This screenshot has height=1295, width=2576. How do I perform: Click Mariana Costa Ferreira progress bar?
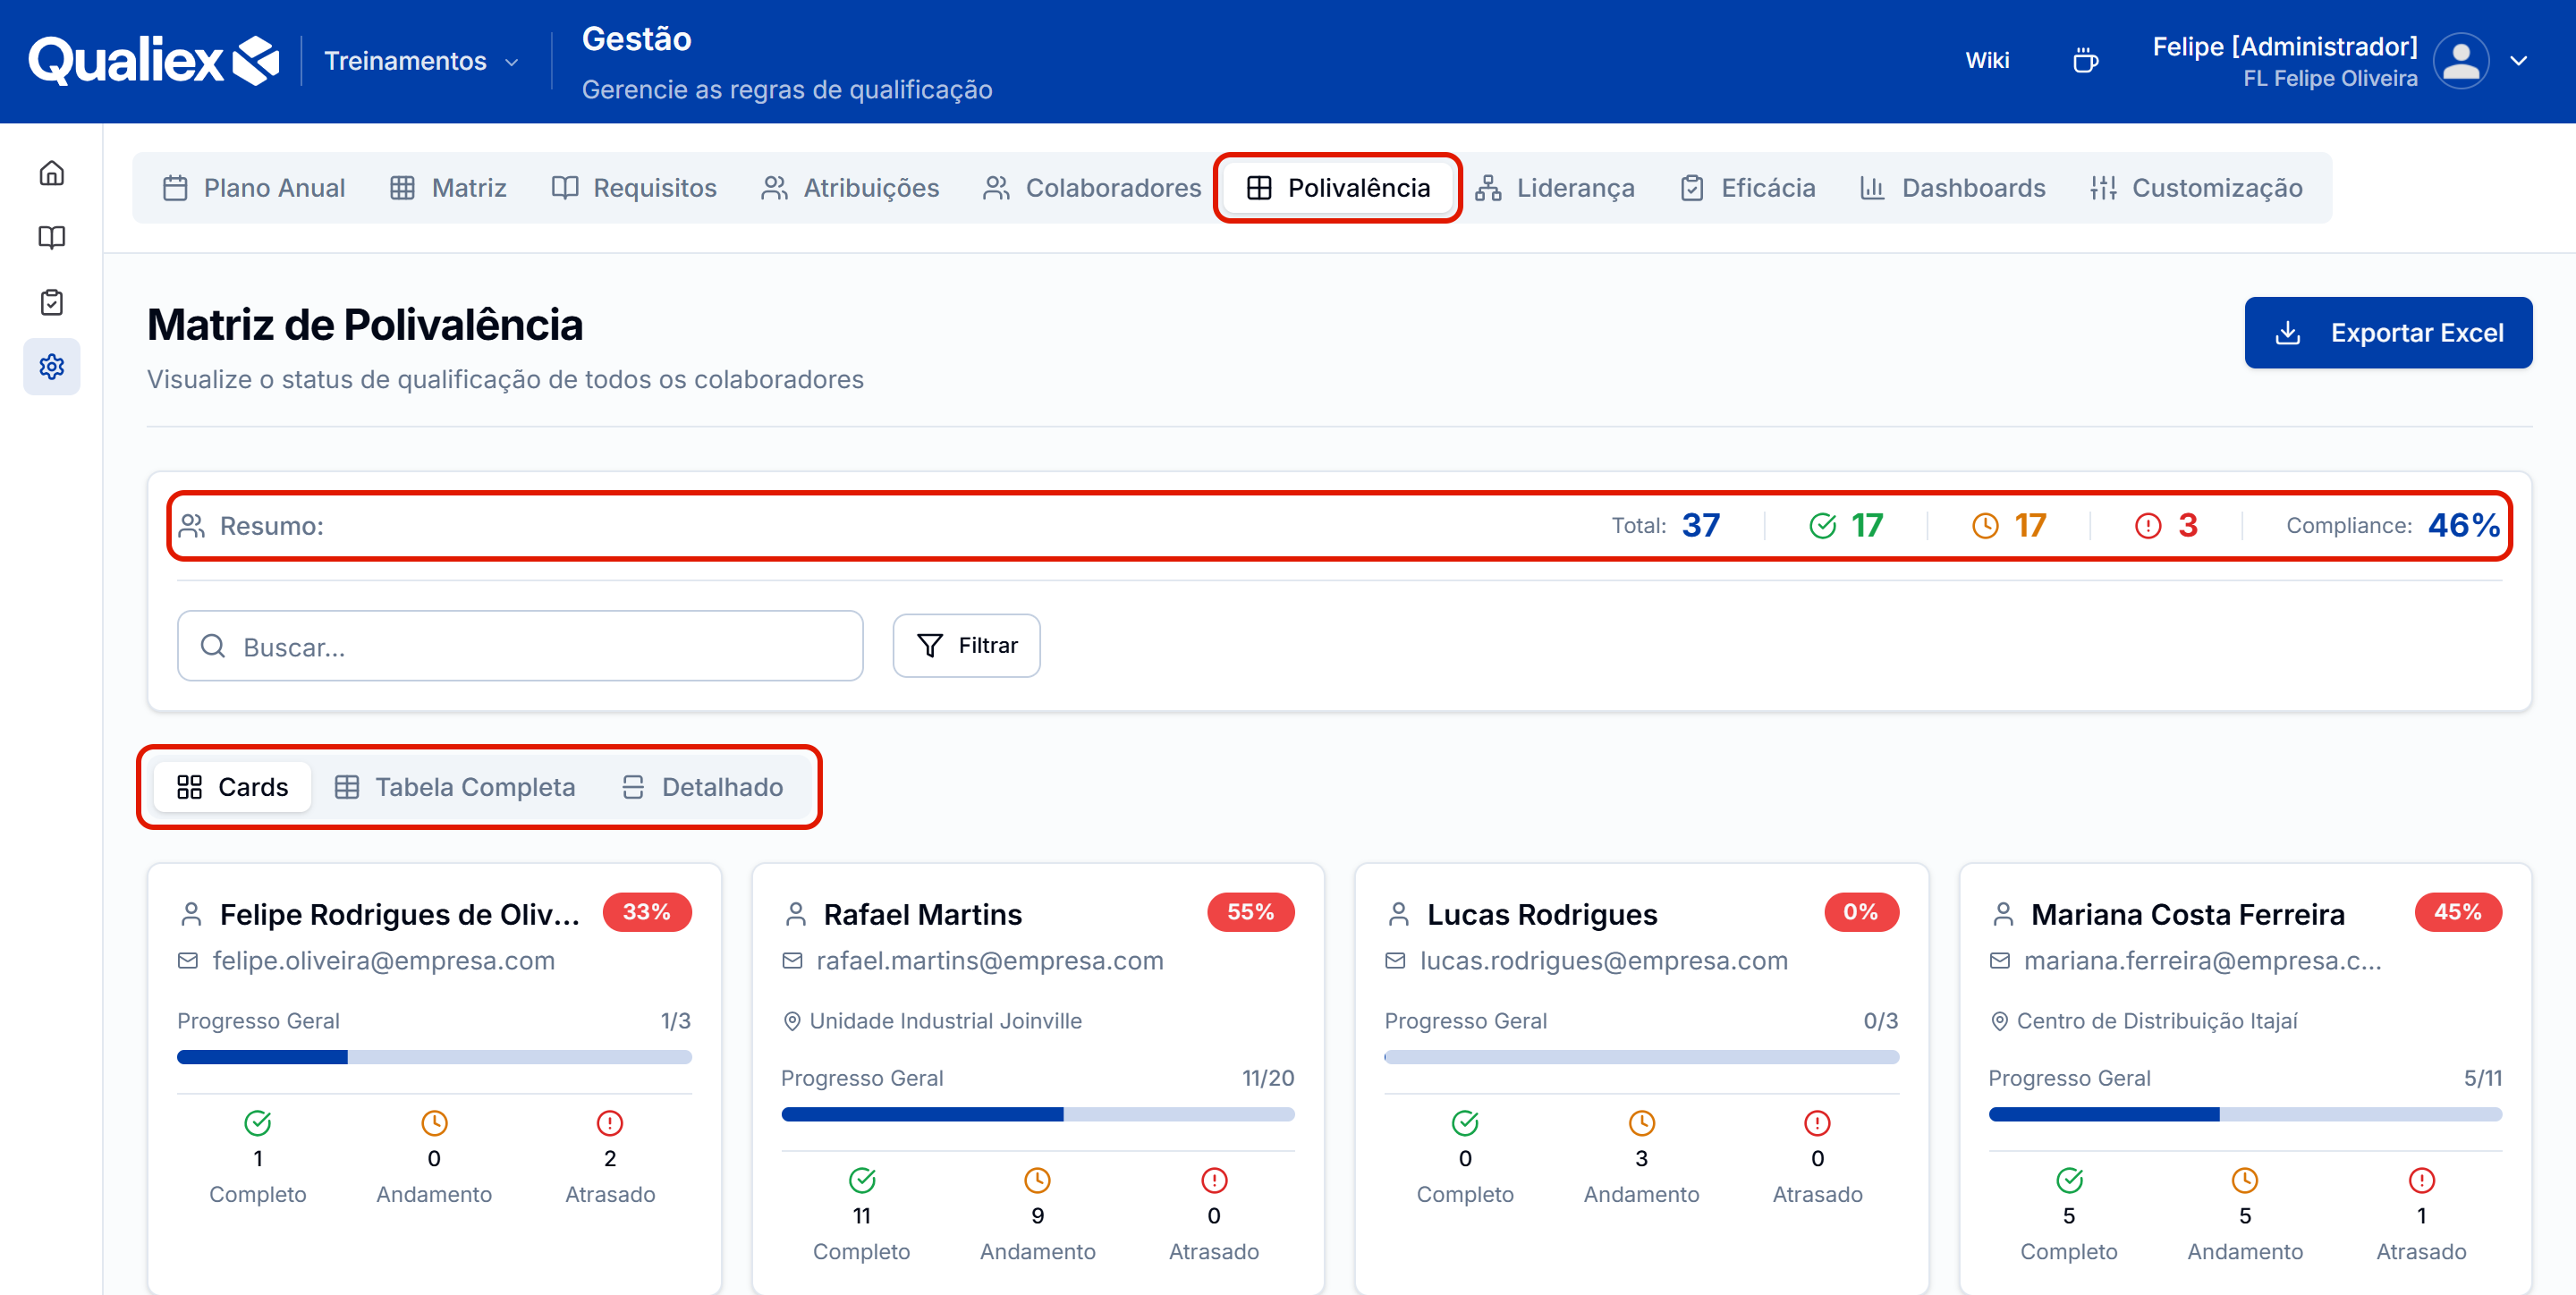coord(2245,1114)
